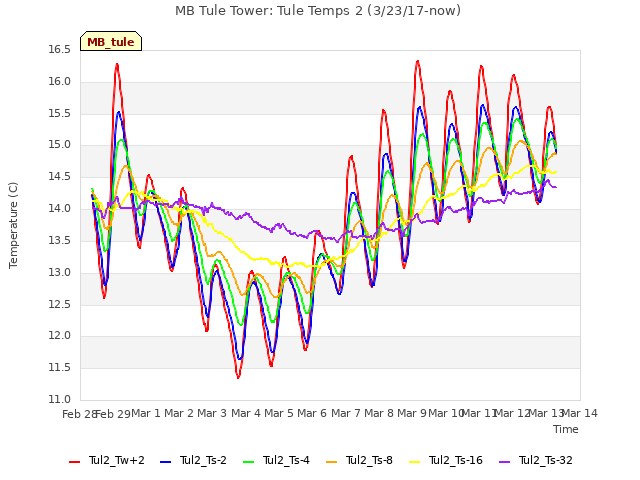Click the red curve's Mar 4 minimum
The image size is (640, 480).
point(238,377)
